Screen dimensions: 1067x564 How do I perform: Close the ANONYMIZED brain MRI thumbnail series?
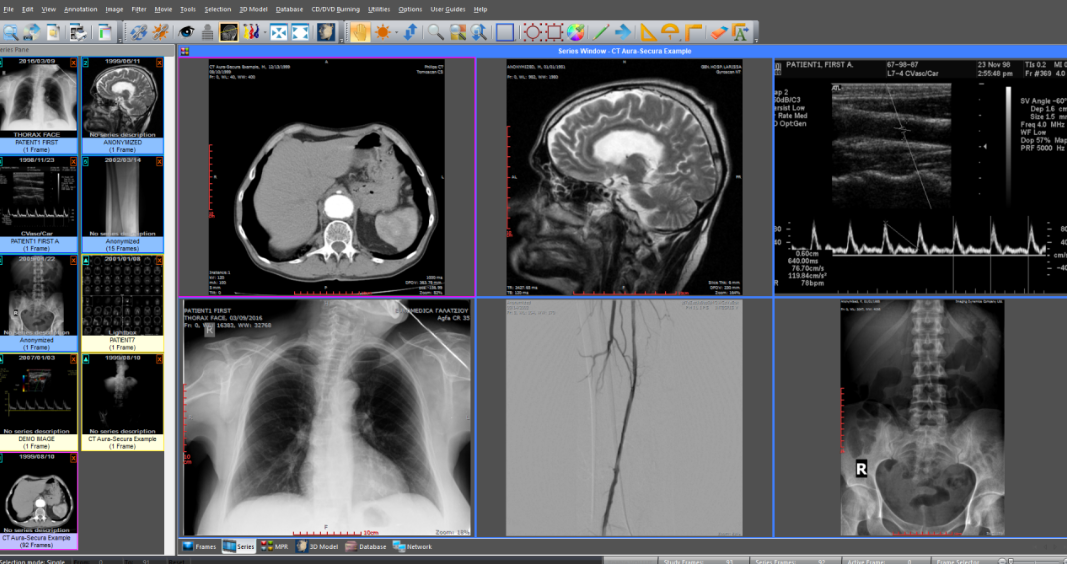(159, 63)
